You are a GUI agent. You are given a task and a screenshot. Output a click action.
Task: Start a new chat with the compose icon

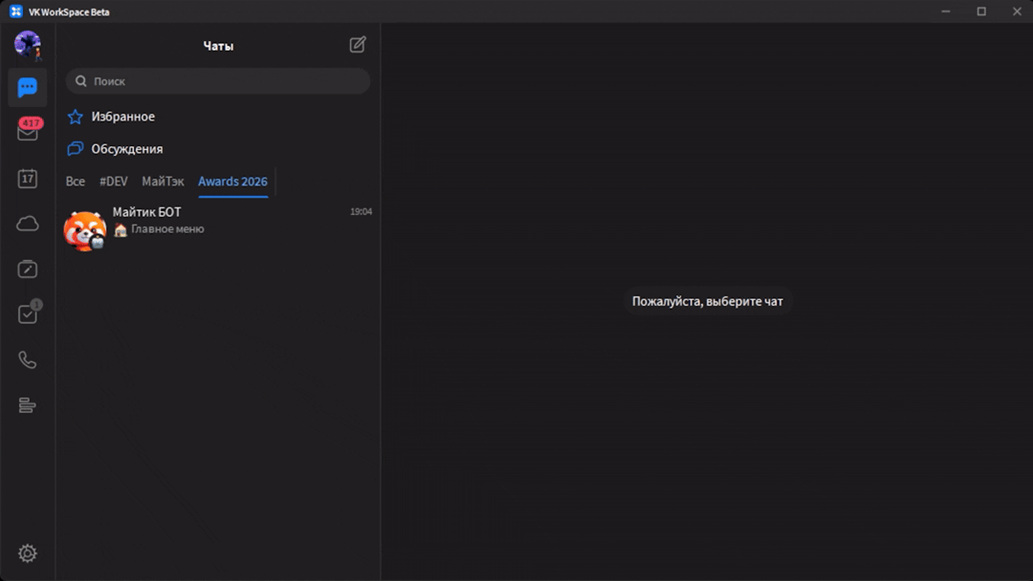click(357, 45)
